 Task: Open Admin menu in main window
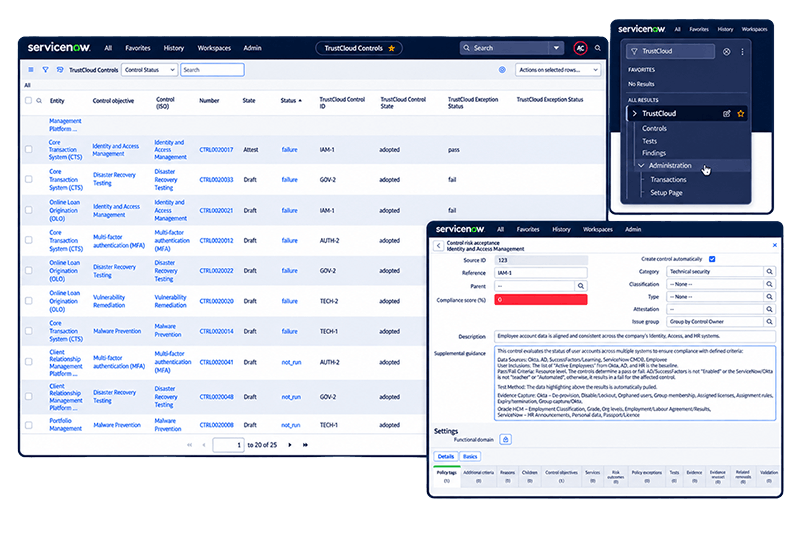tap(252, 48)
